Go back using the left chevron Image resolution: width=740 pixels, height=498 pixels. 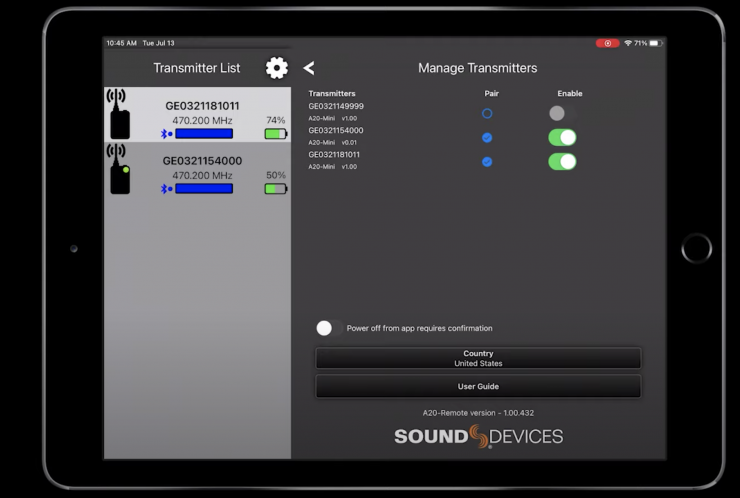pos(309,68)
